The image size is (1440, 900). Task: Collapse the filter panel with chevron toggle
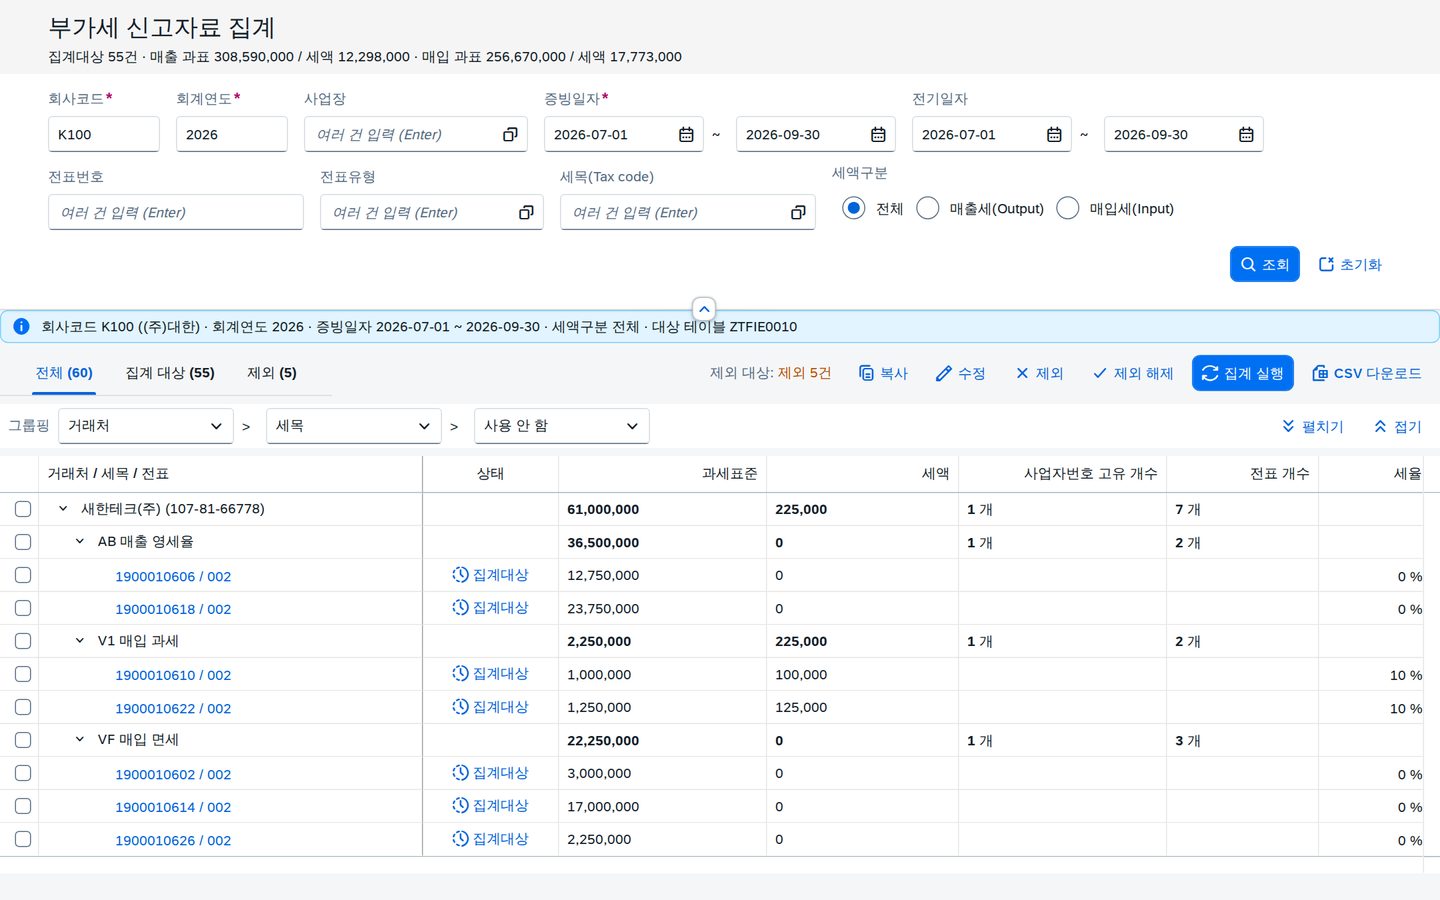pyautogui.click(x=704, y=309)
